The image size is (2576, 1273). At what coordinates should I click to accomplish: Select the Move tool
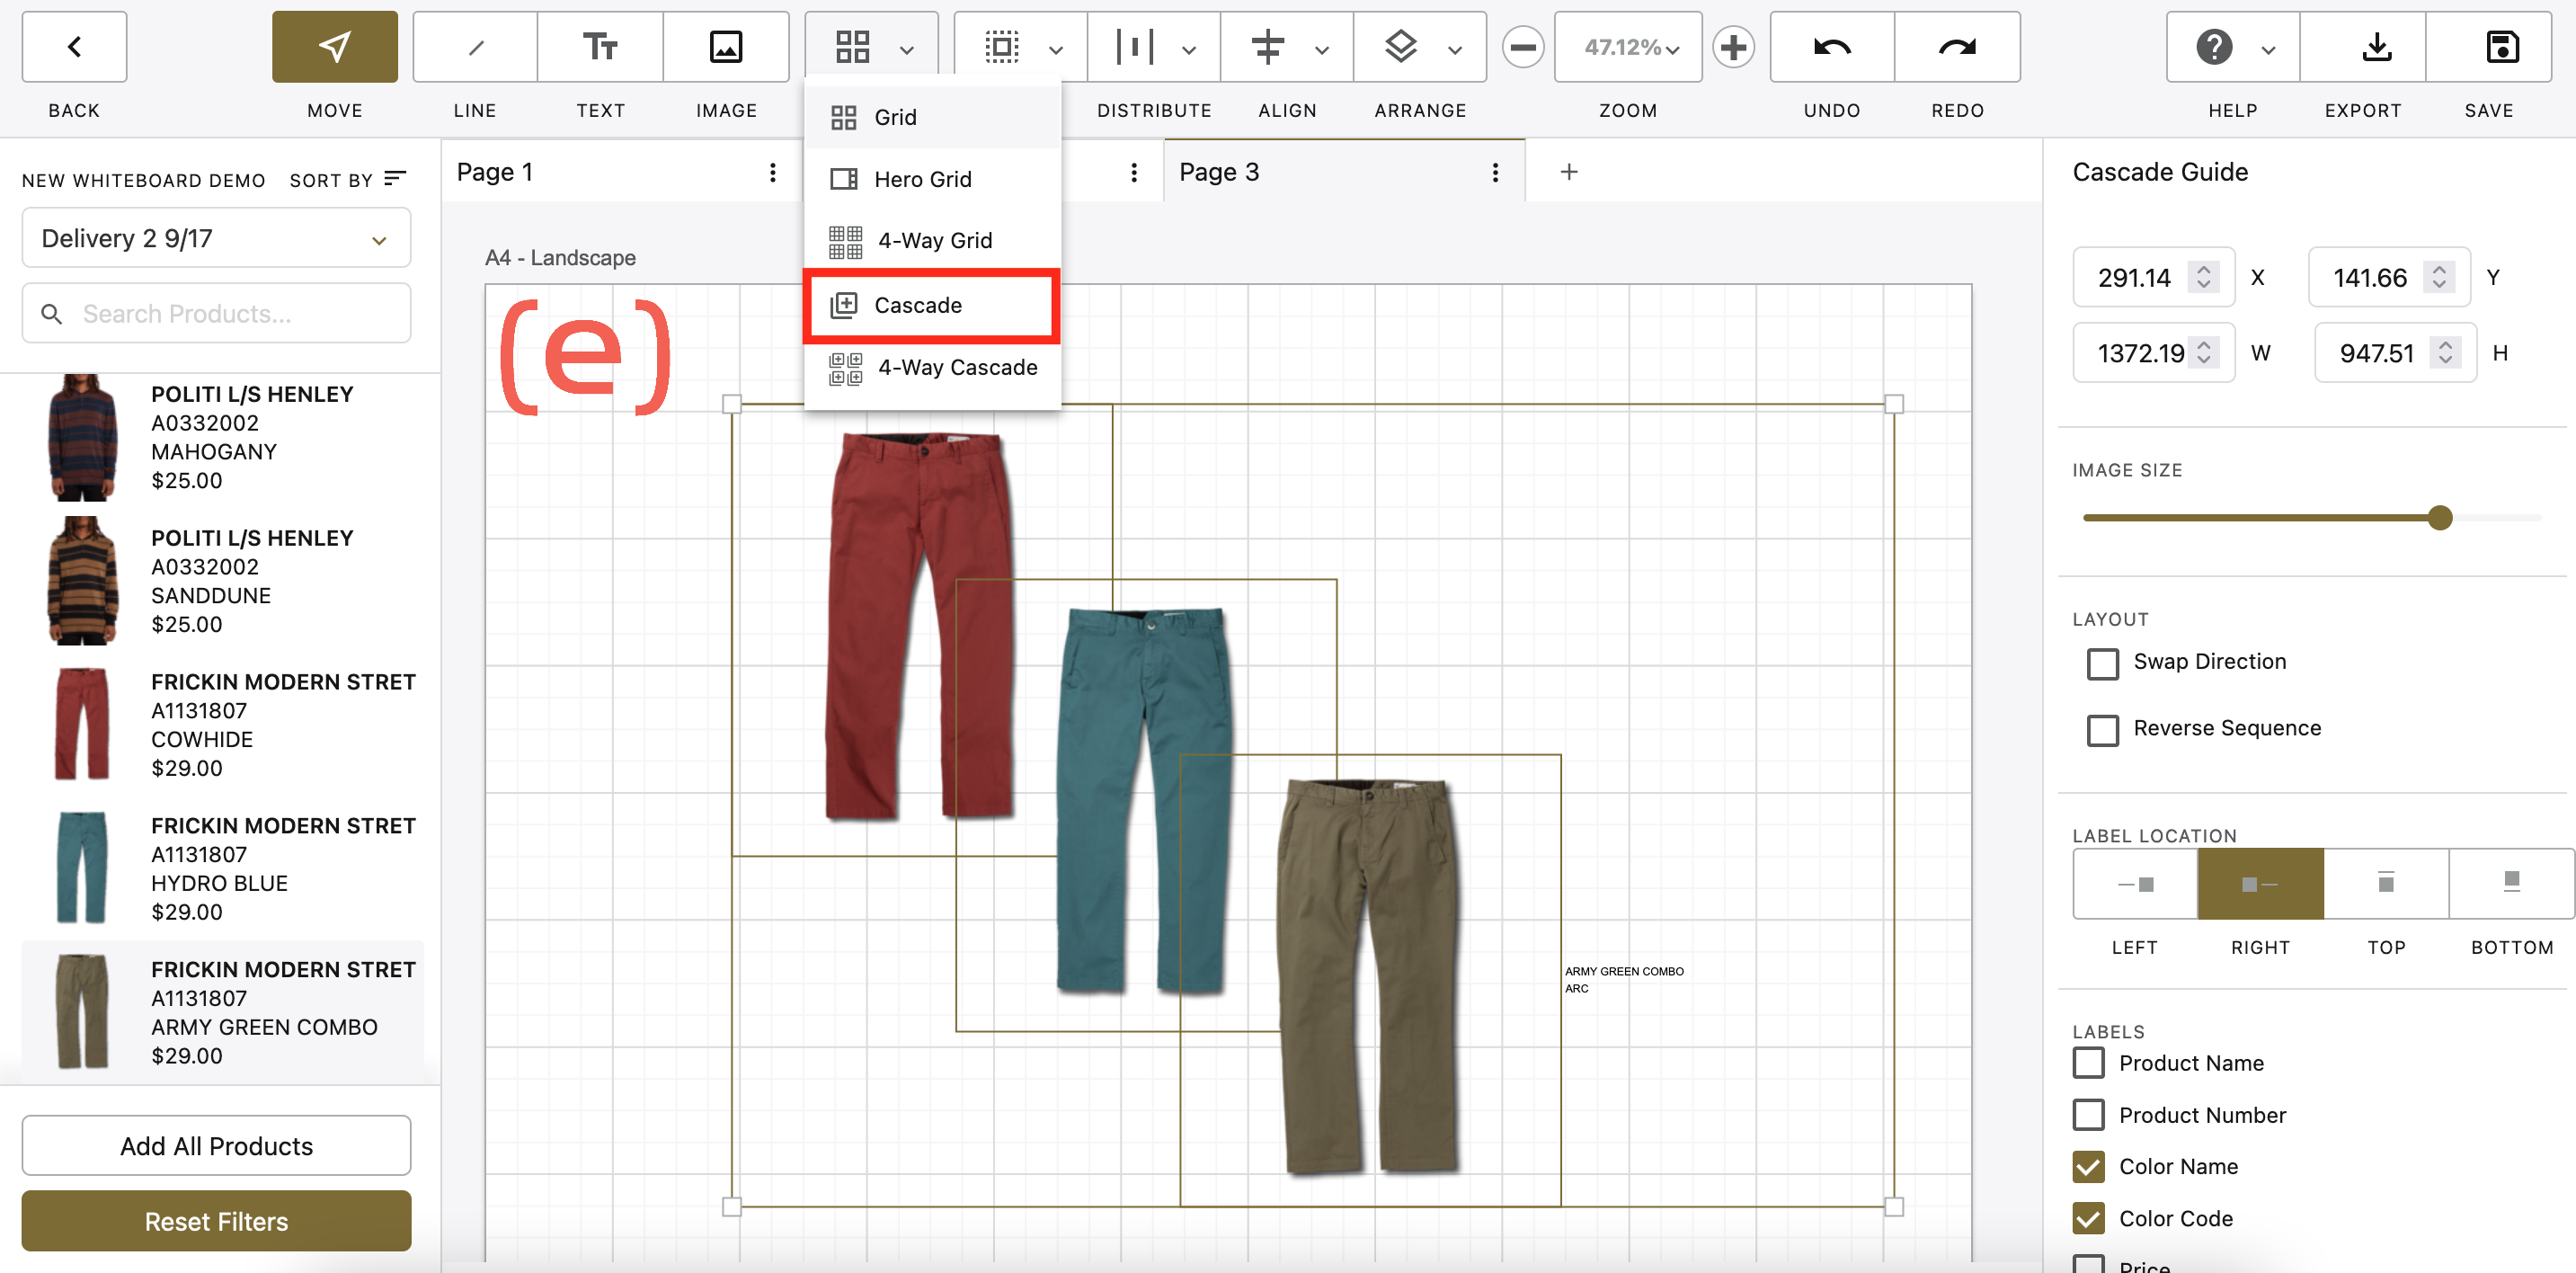point(334,46)
